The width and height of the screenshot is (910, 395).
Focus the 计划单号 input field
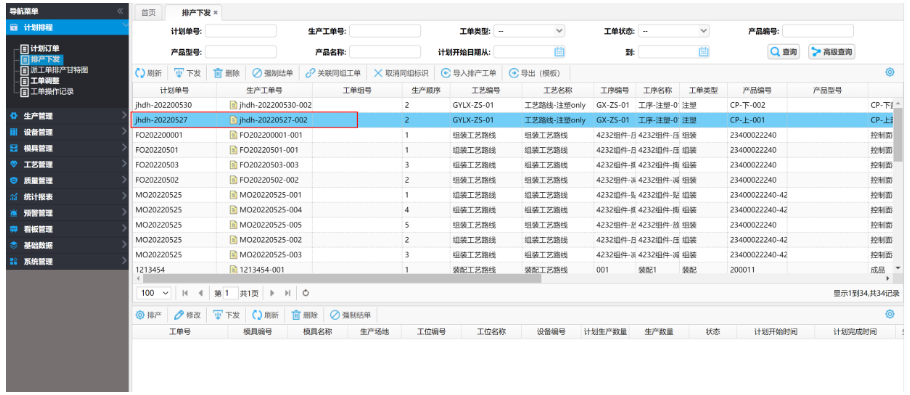pyautogui.click(x=241, y=31)
